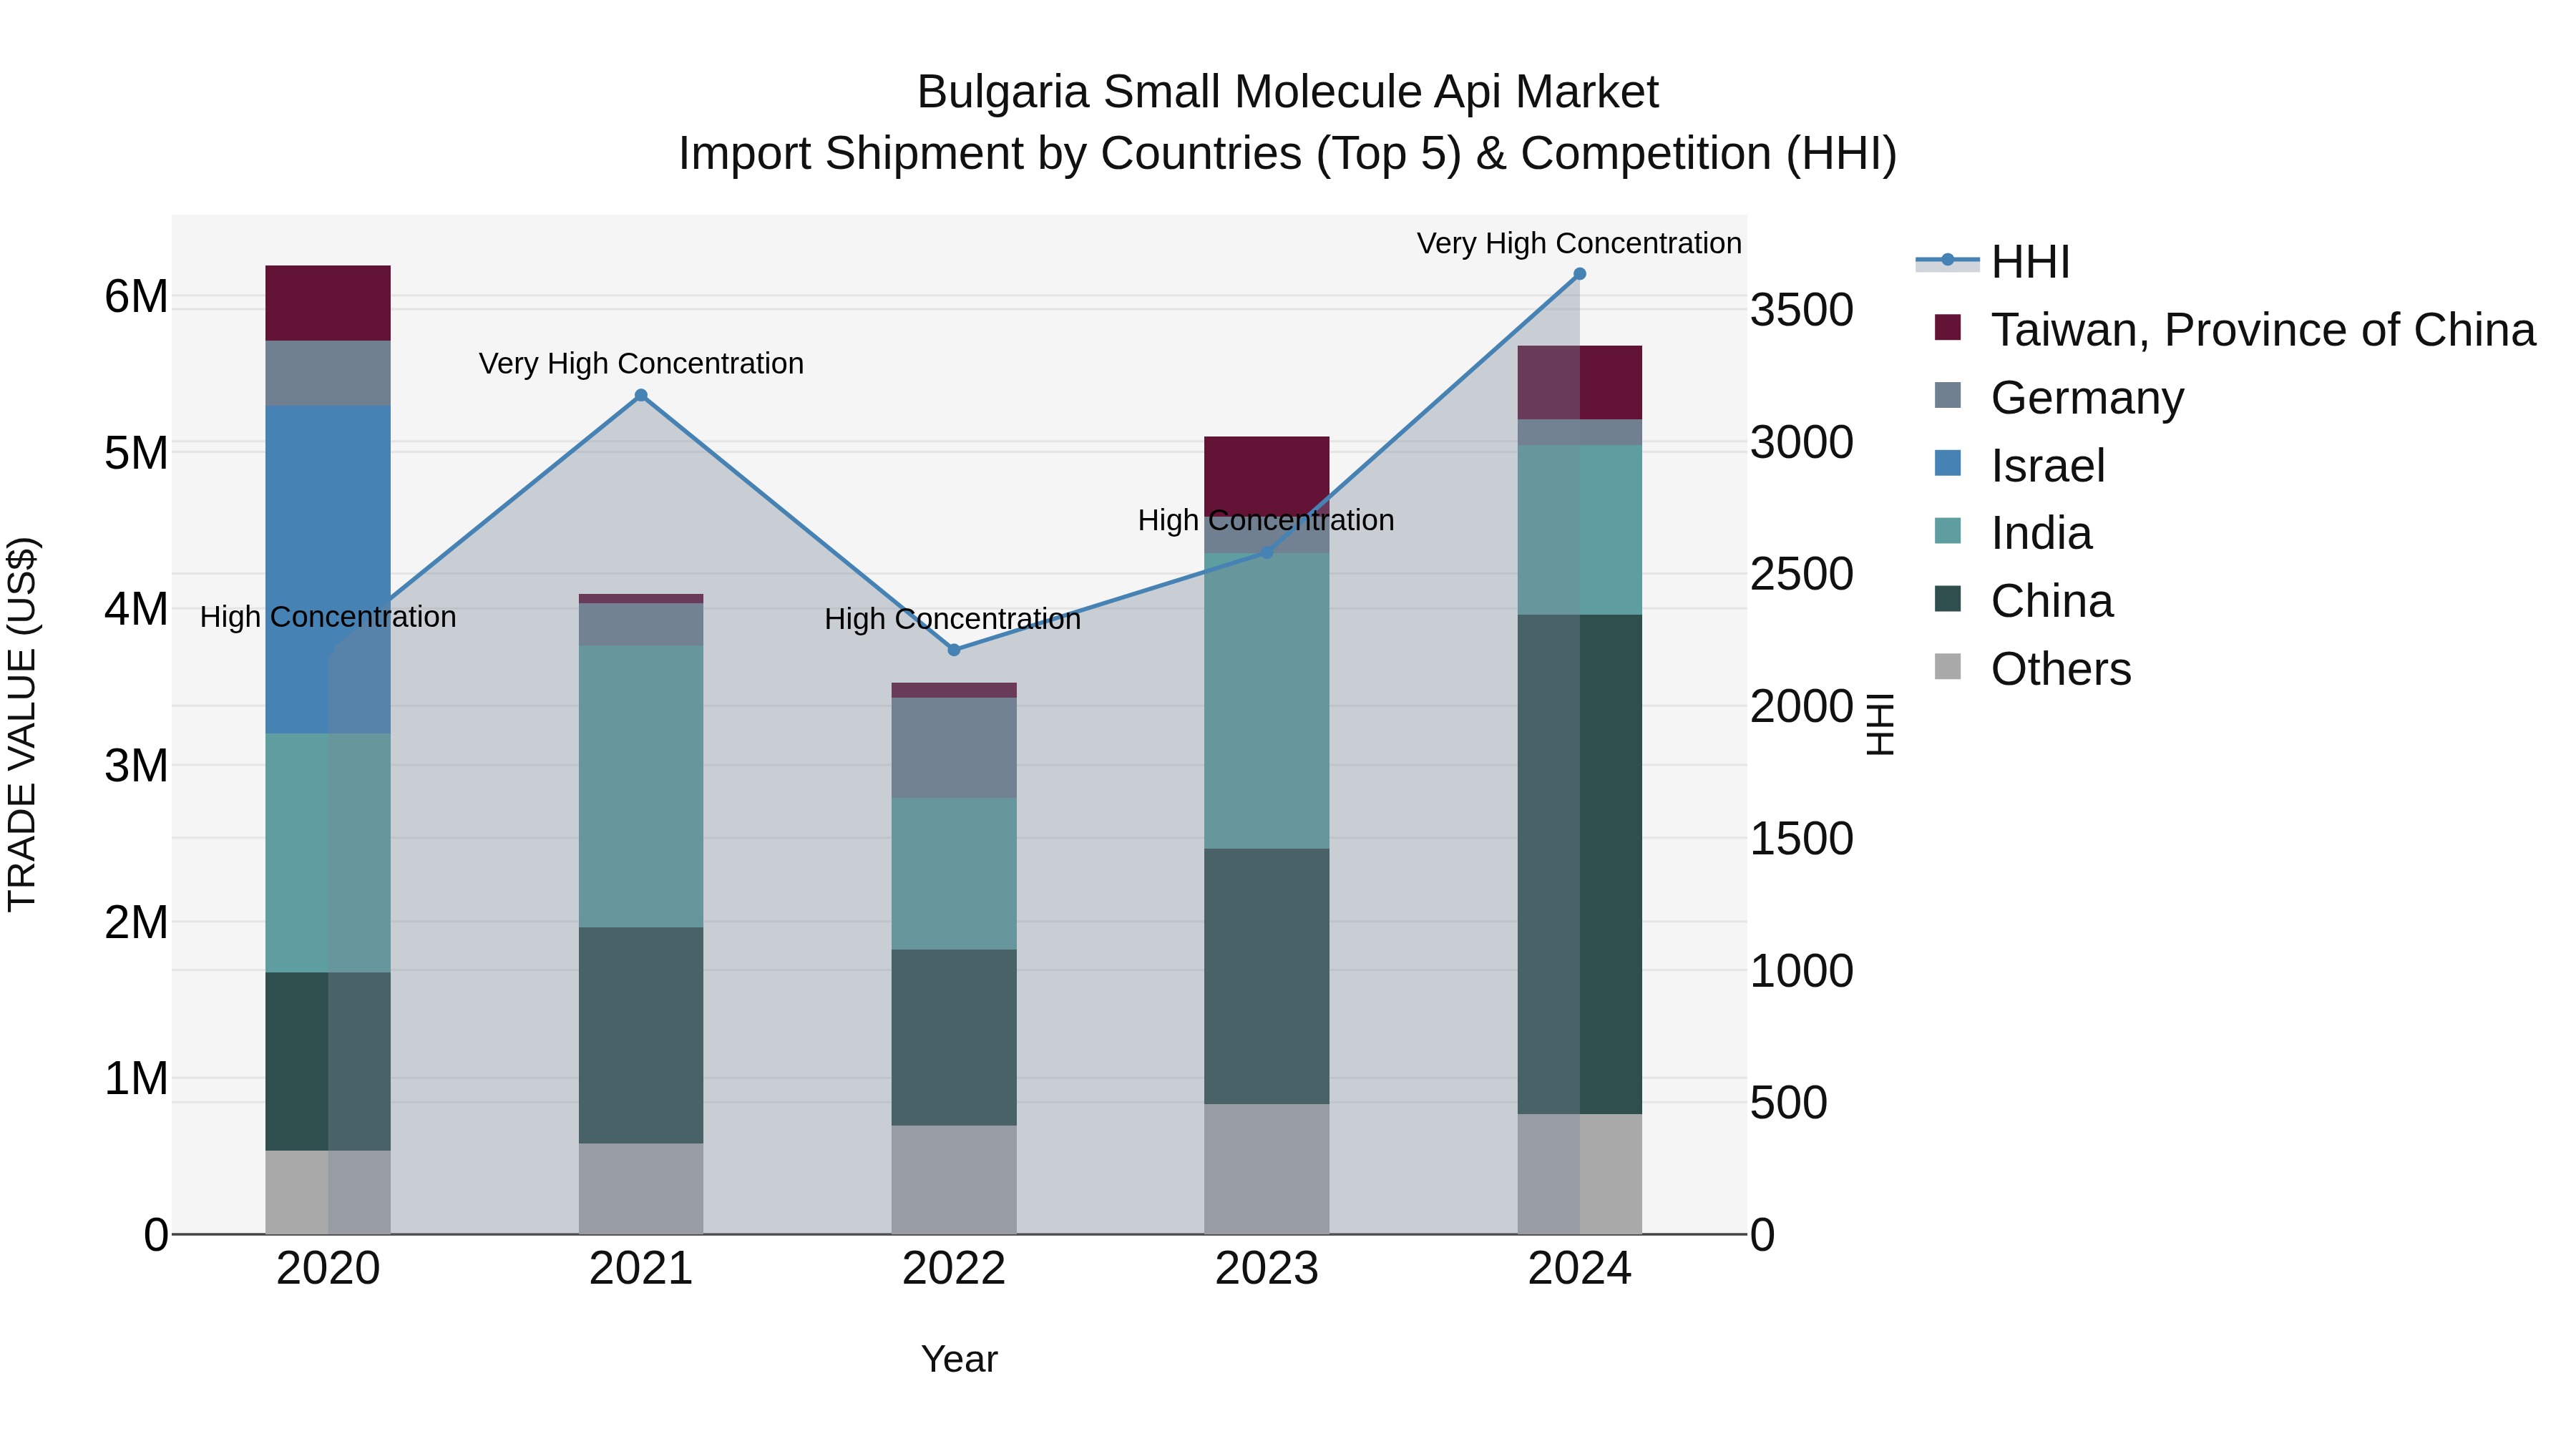Toggle the HHI legend entry
Viewport: 2576px width, 1449px height.
coord(1992,262)
